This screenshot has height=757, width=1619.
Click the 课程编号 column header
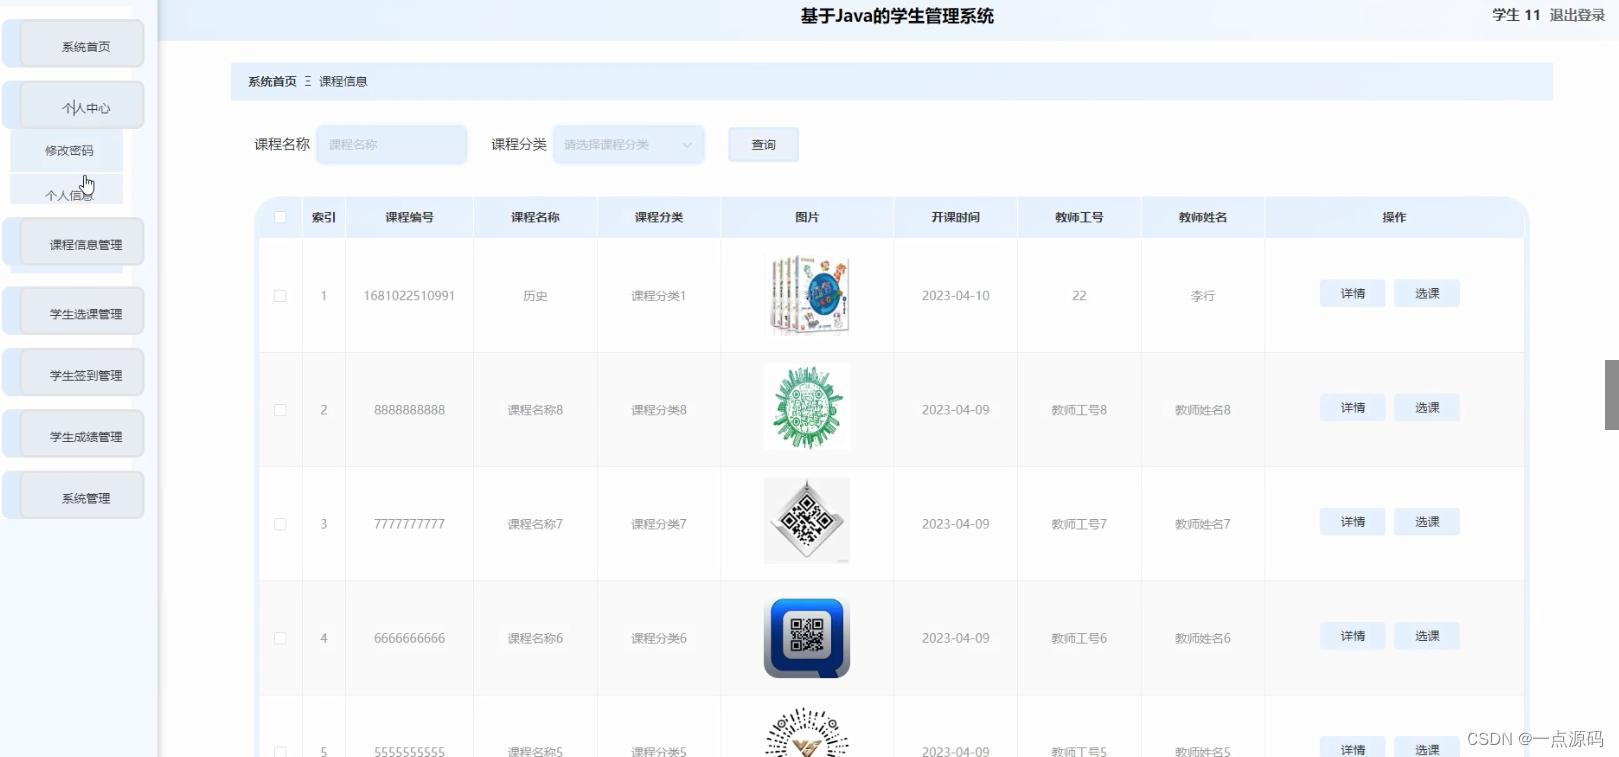pos(409,217)
